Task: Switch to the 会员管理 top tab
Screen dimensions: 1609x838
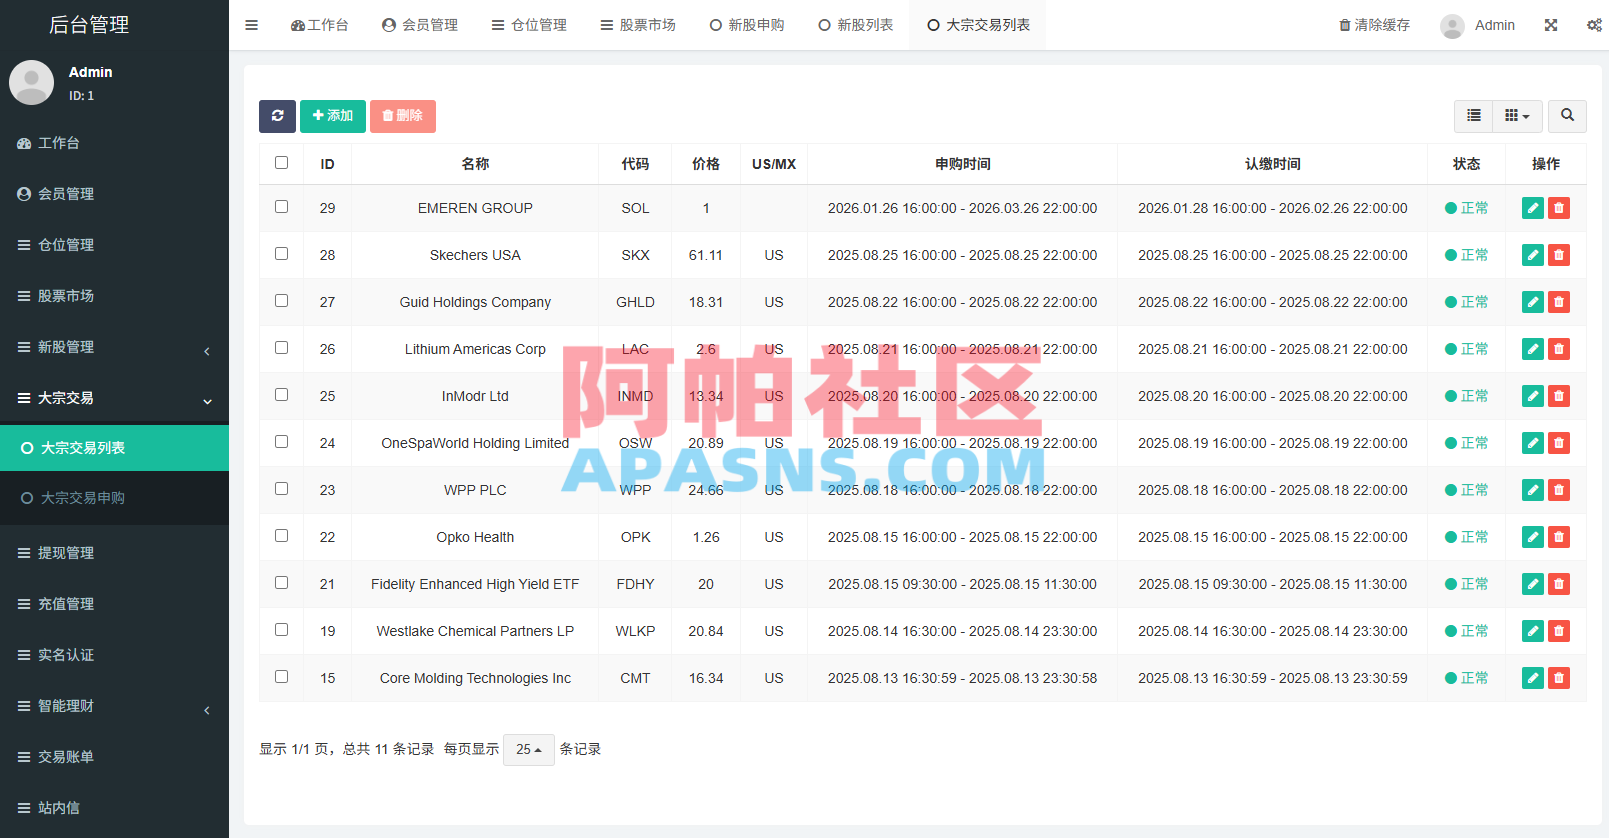Action: tap(420, 25)
